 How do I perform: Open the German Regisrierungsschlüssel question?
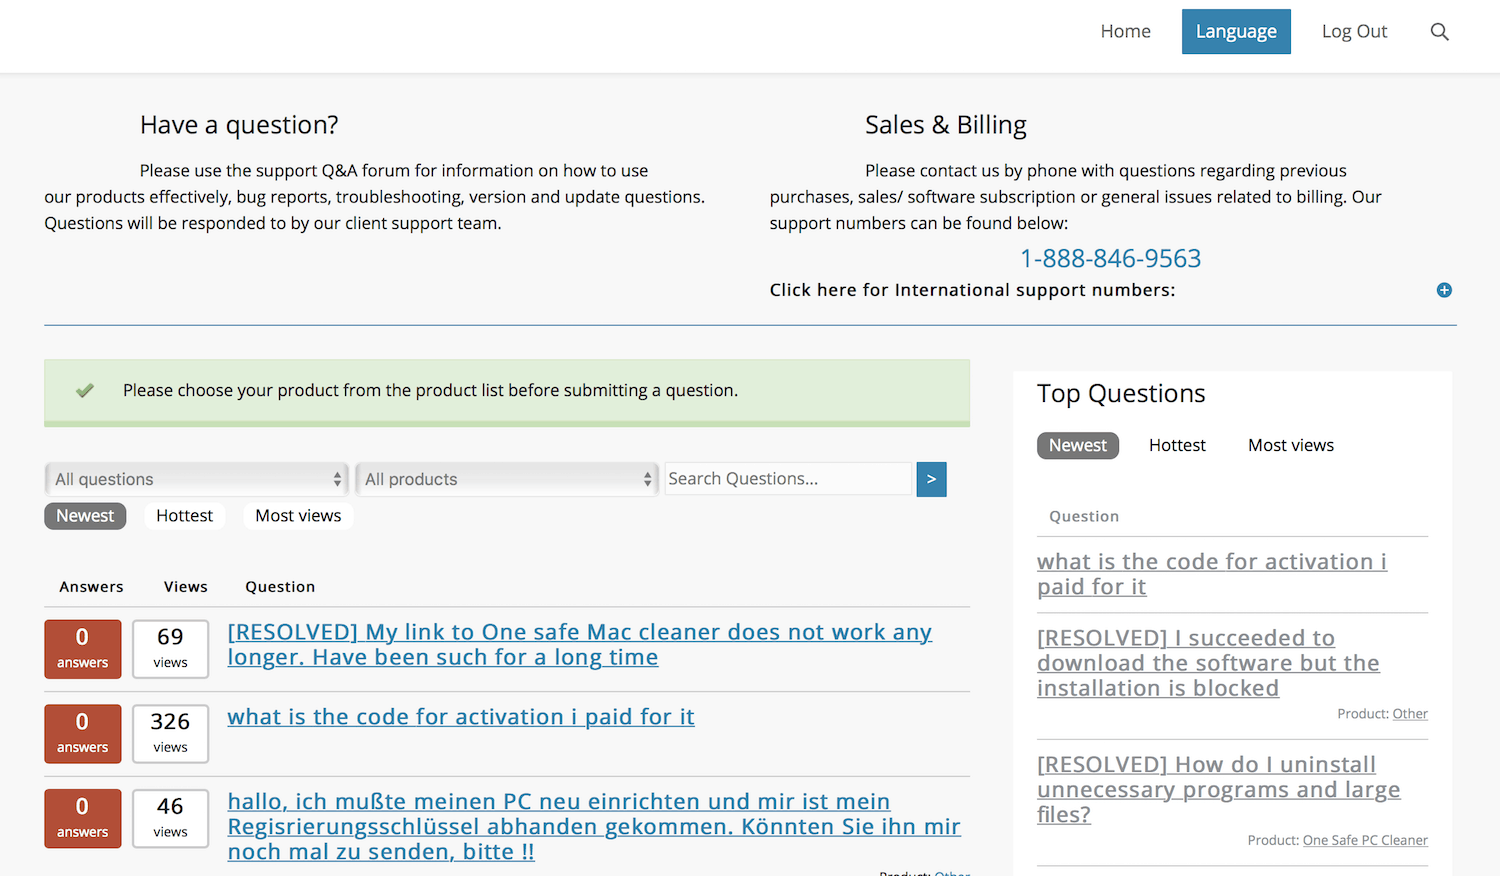(x=593, y=826)
